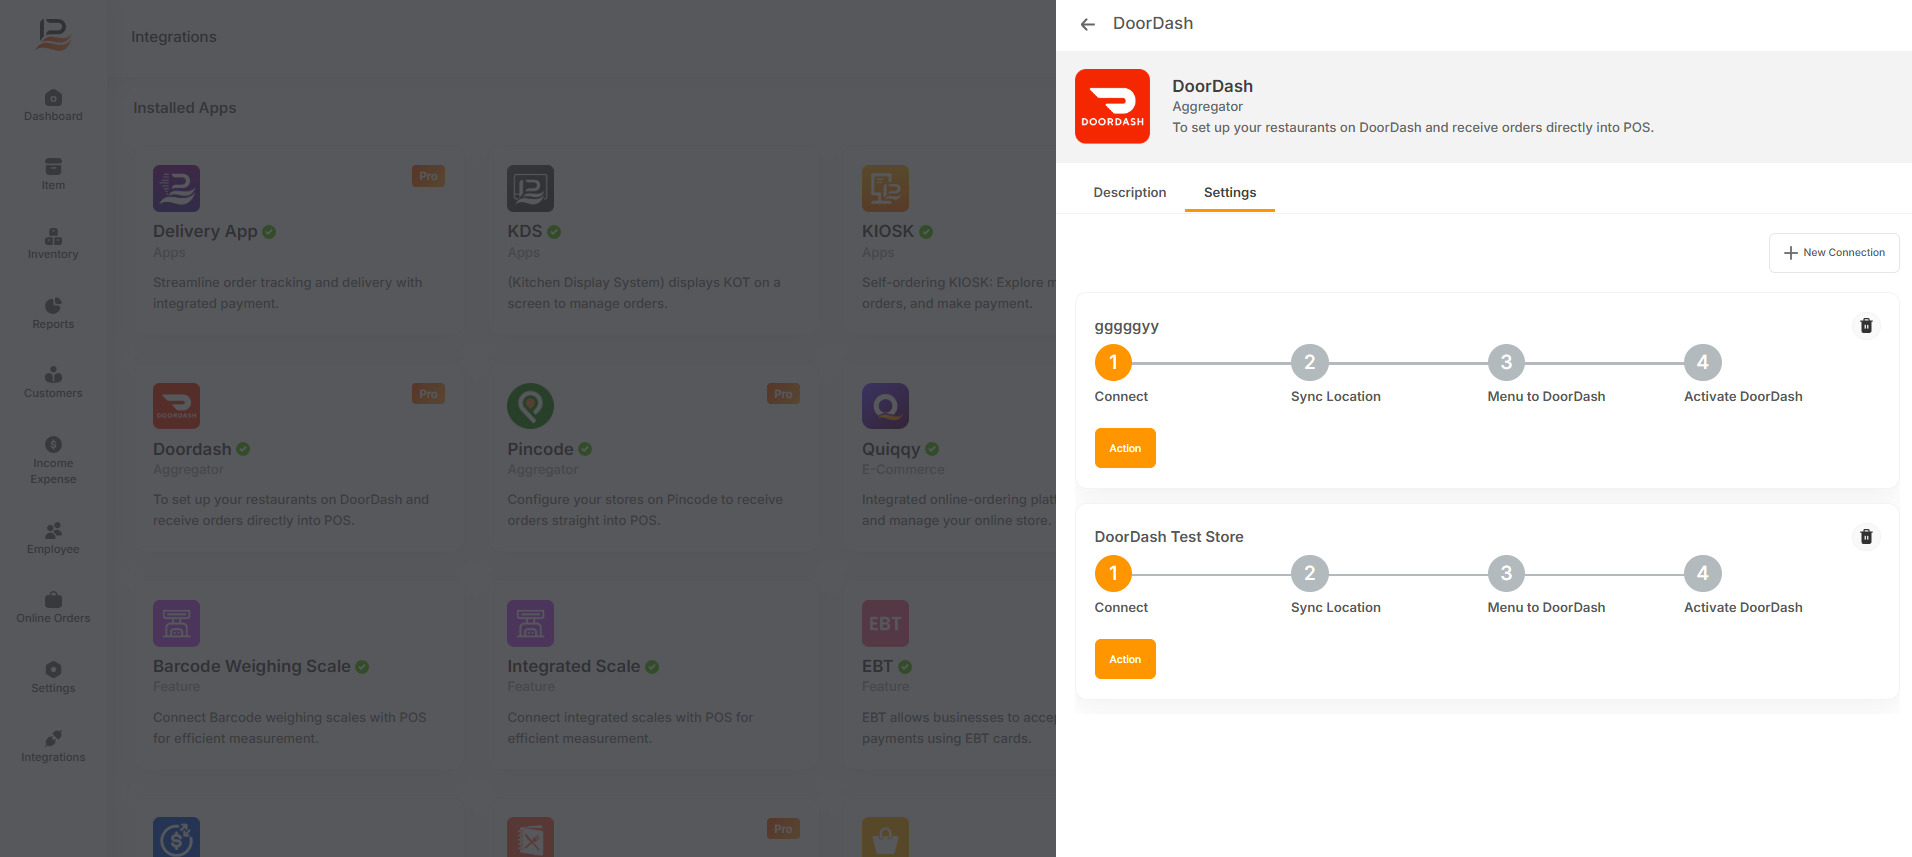Image resolution: width=1912 pixels, height=857 pixels.
Task: Click the app logo at sidebar top
Action: point(53,35)
